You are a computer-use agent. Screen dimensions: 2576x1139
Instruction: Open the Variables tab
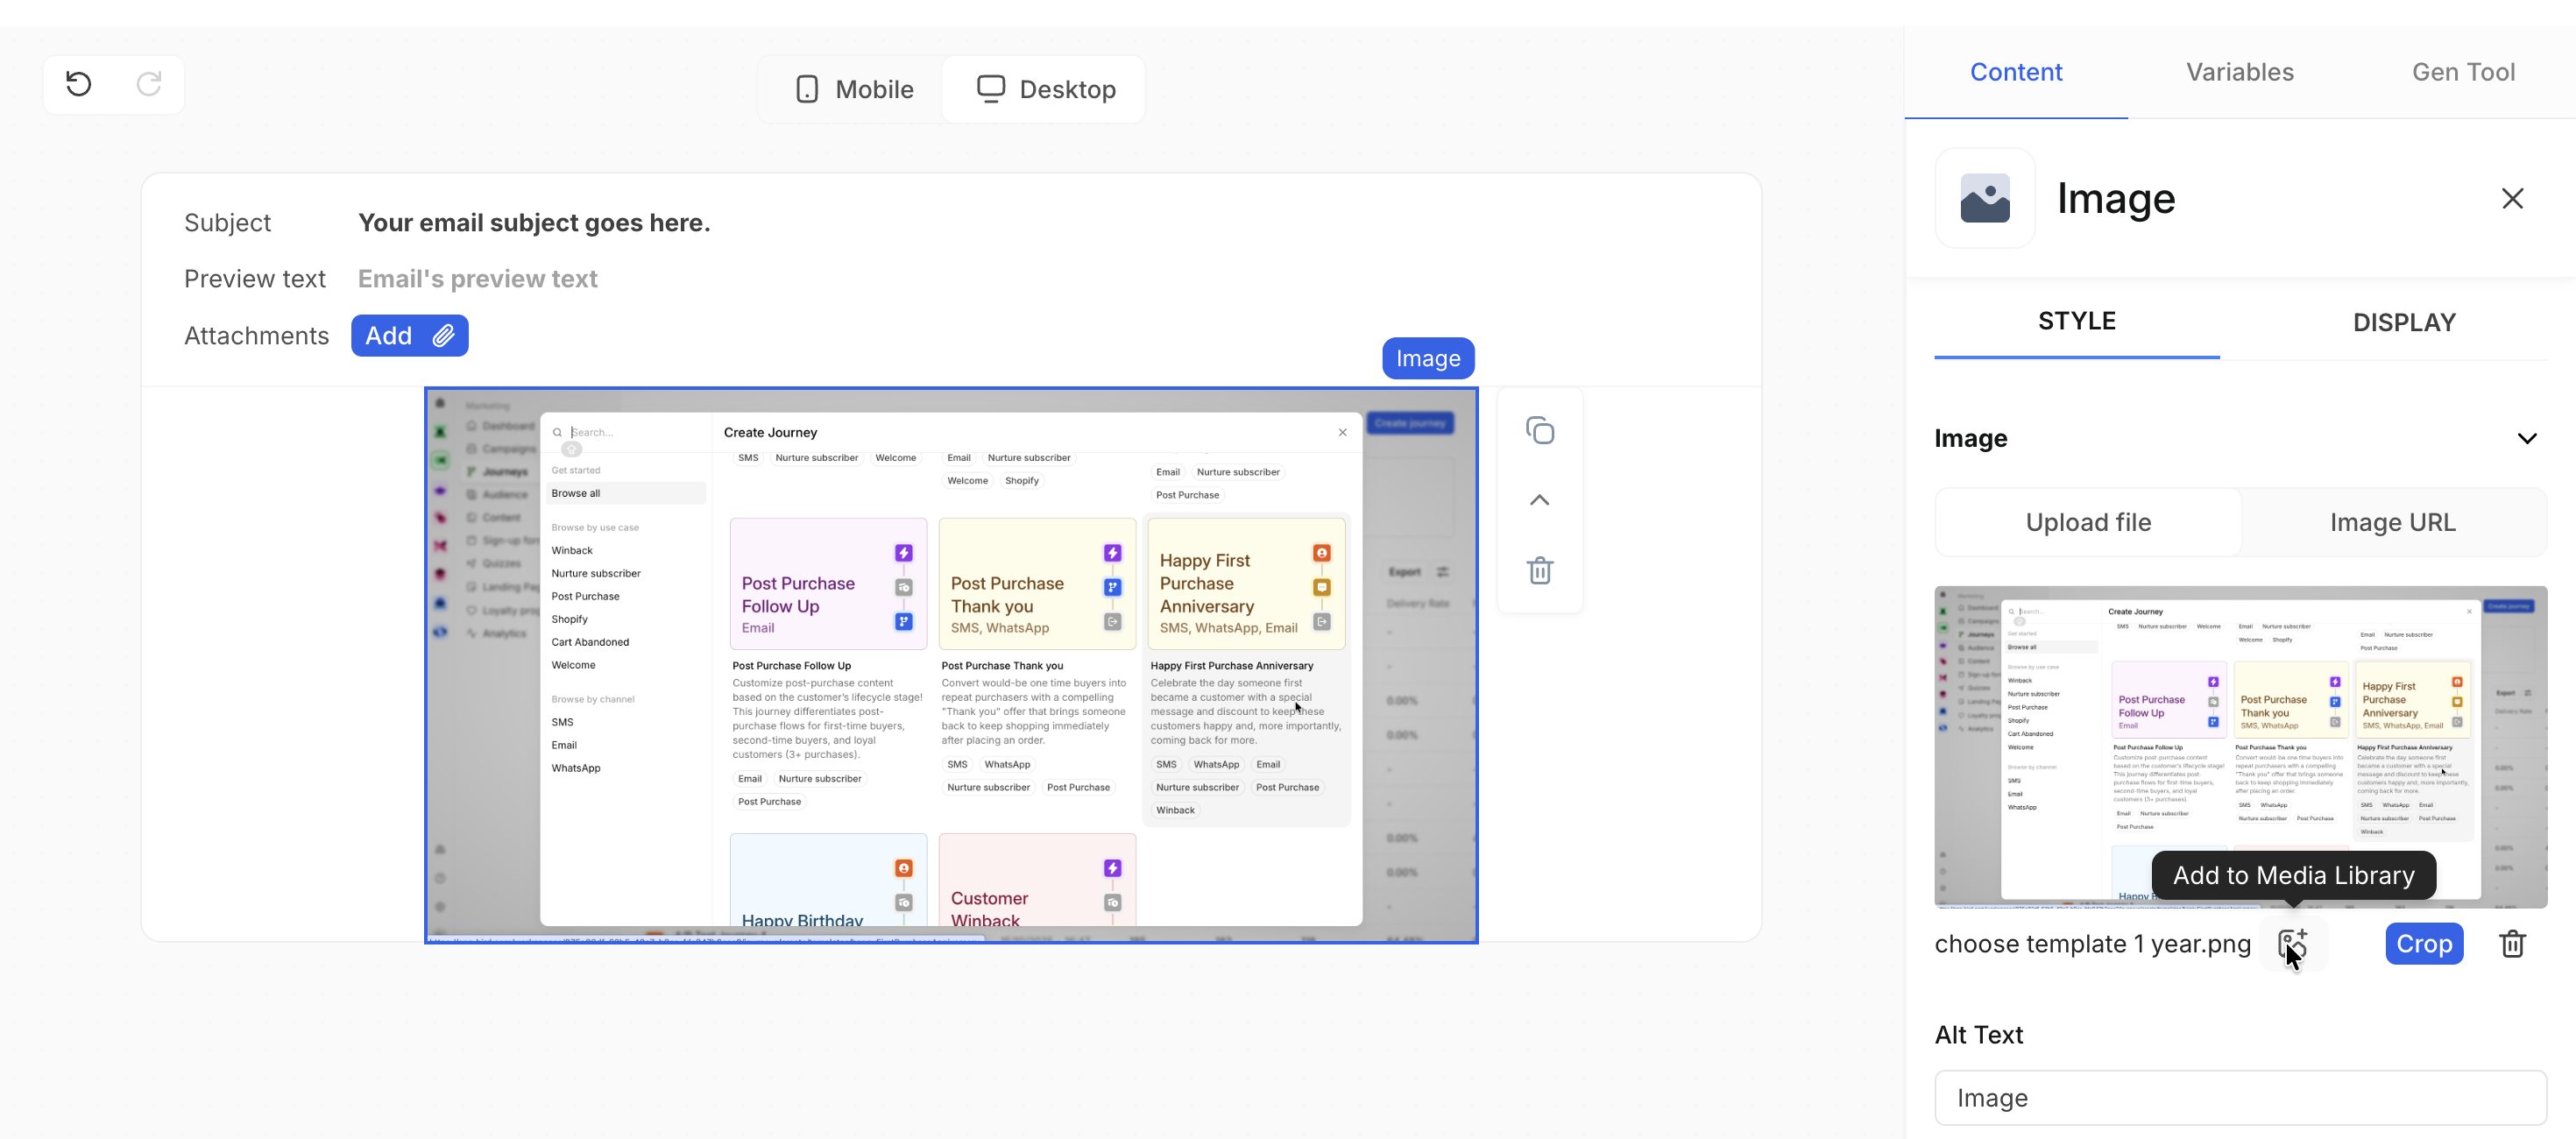point(2239,72)
